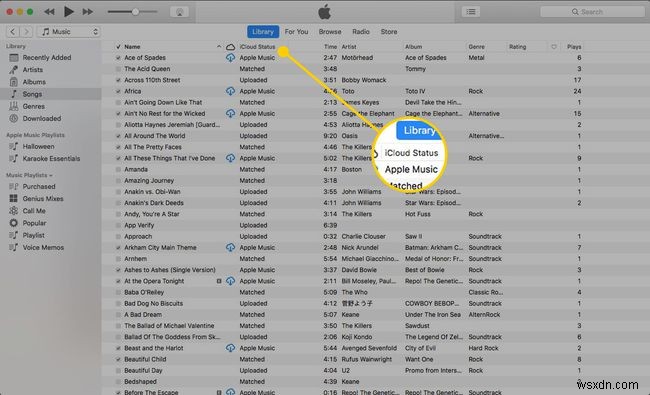
Task: Uncheck the Beautiful Child checkbox
Action: point(118,360)
